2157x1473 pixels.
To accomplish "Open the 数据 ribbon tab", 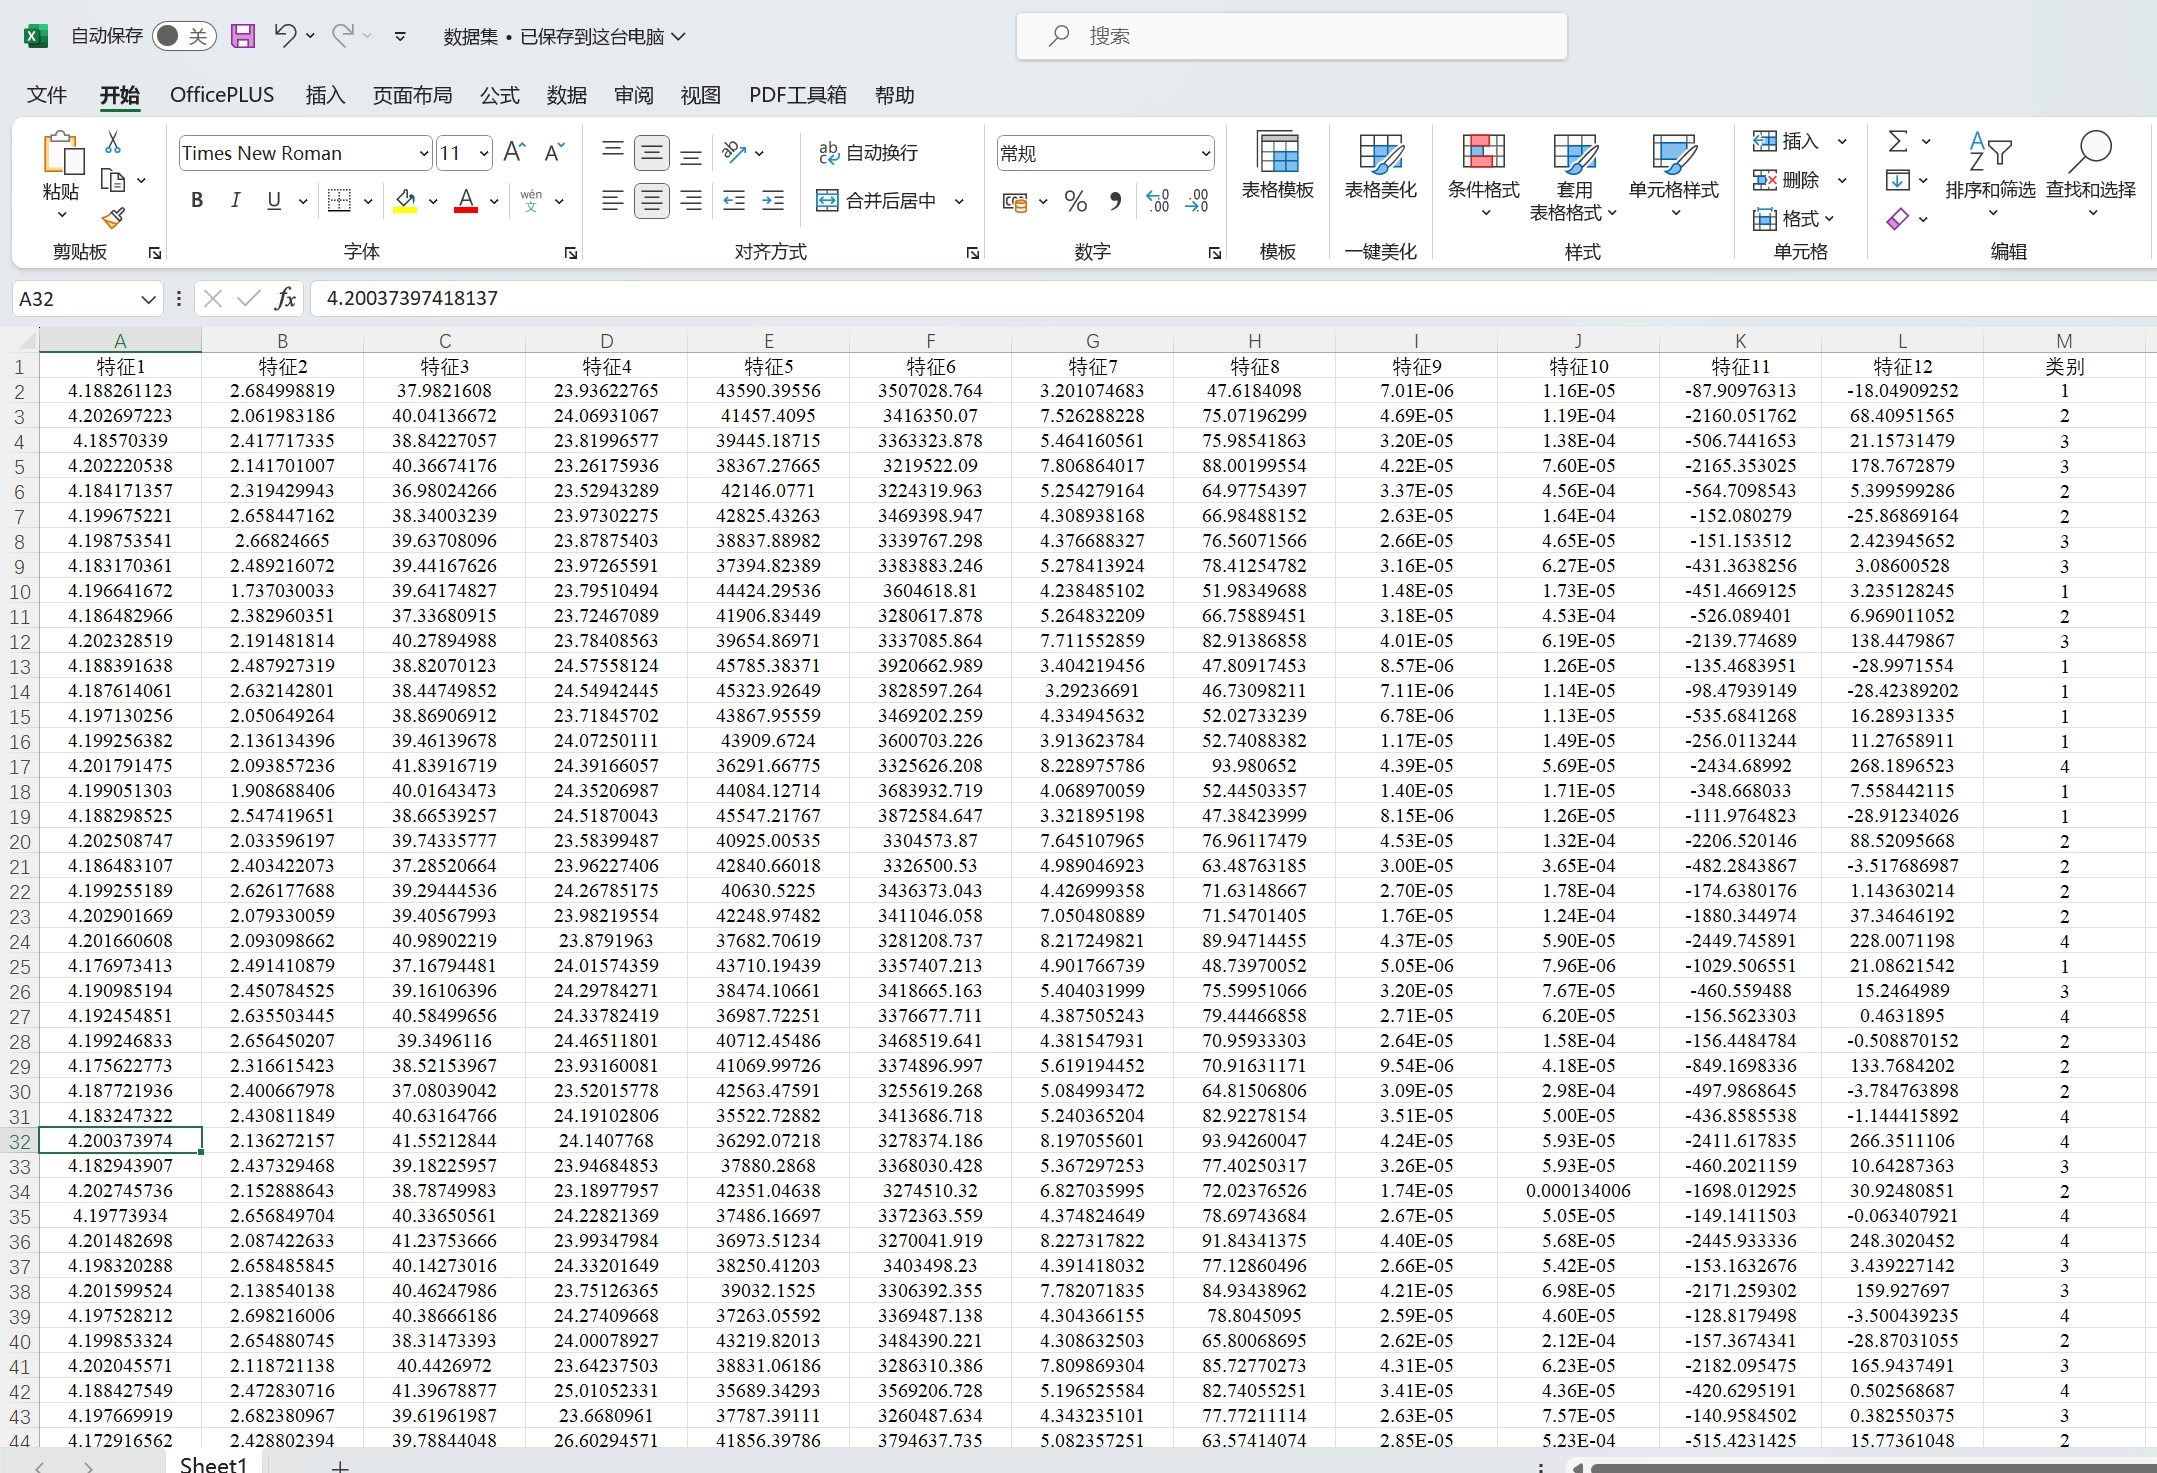I will coord(566,95).
